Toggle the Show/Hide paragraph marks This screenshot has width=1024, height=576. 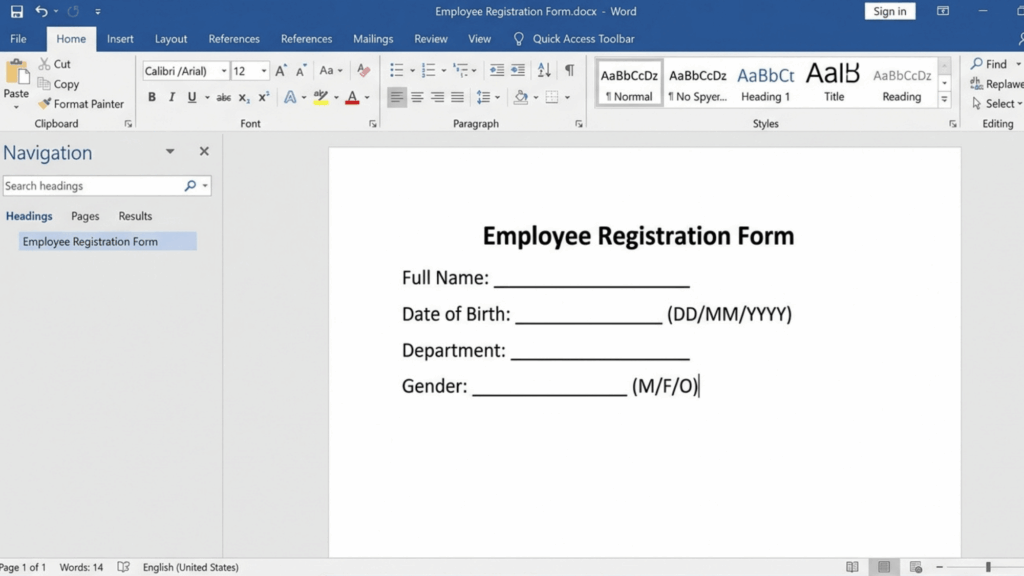pos(570,71)
